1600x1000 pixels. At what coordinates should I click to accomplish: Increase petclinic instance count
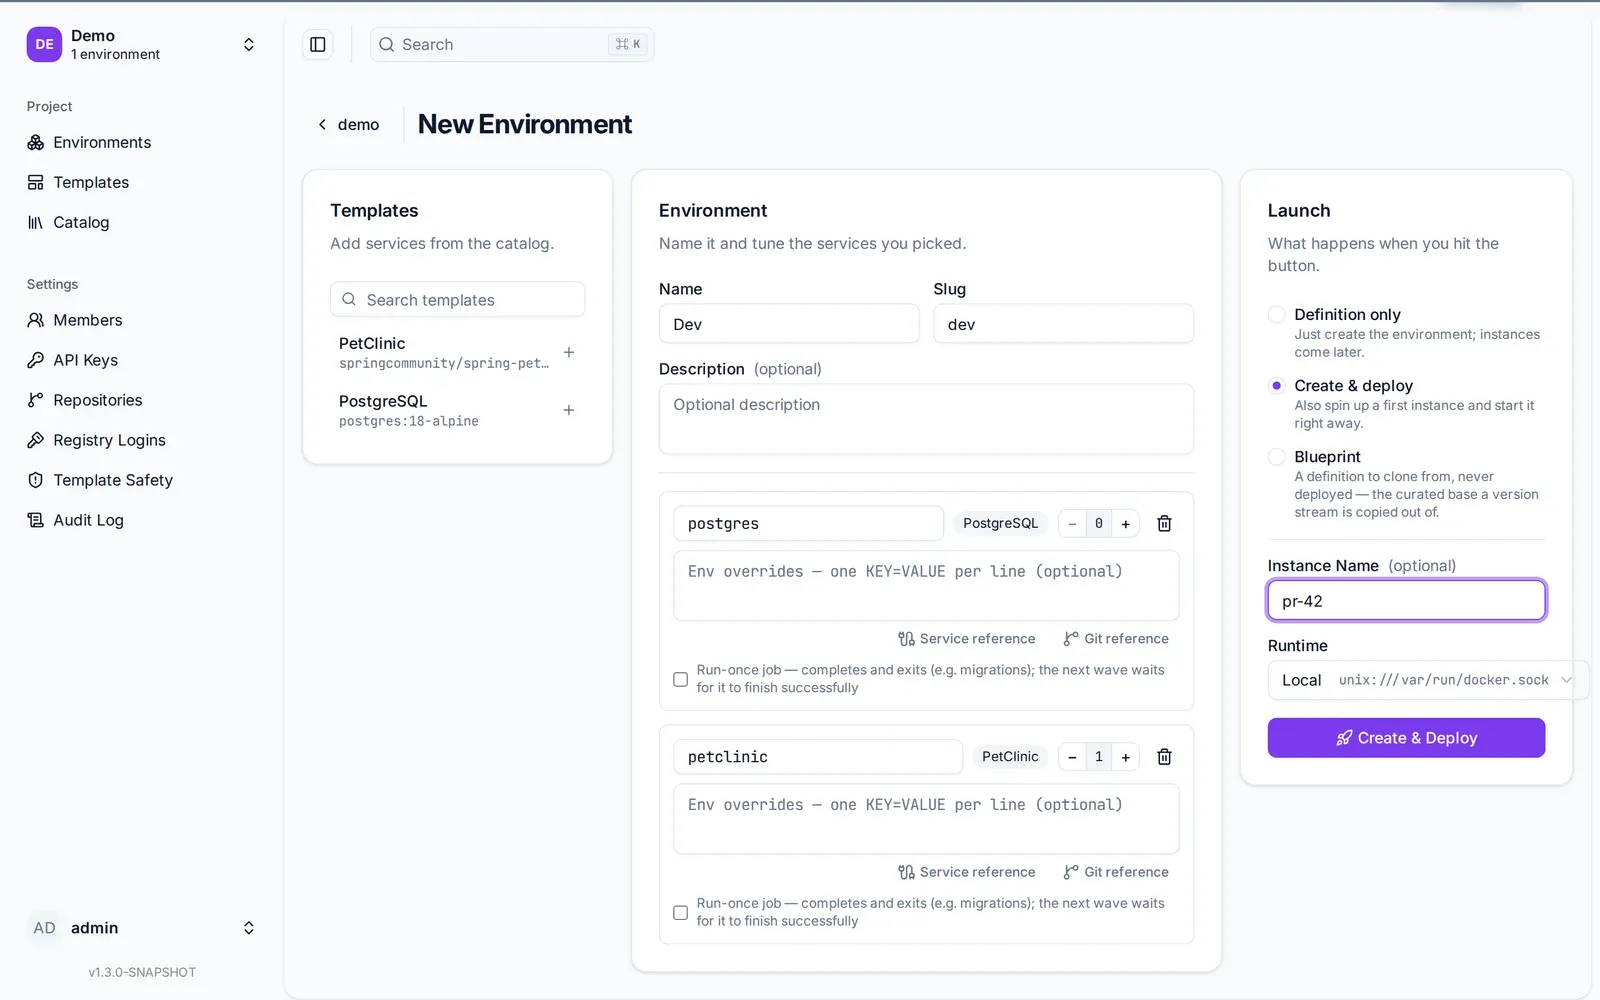pos(1126,757)
